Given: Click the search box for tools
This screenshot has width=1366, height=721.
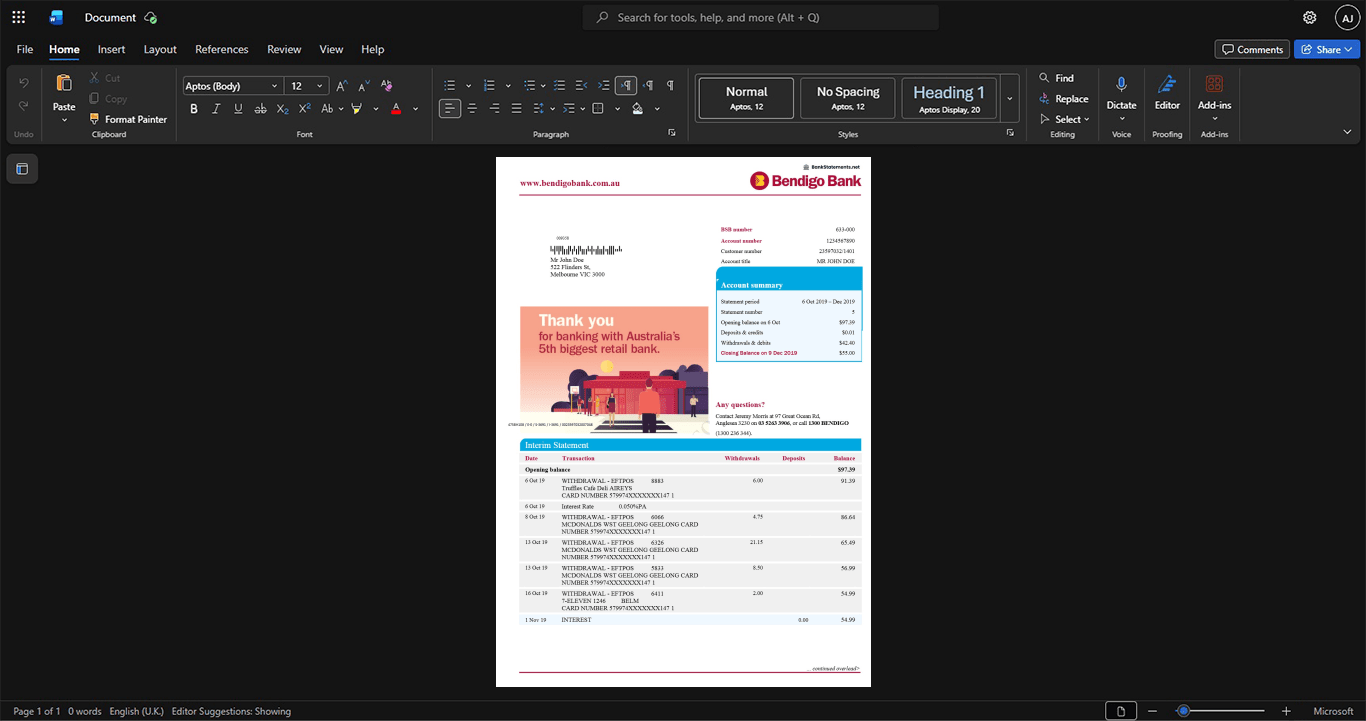Looking at the screenshot, I should (761, 17).
